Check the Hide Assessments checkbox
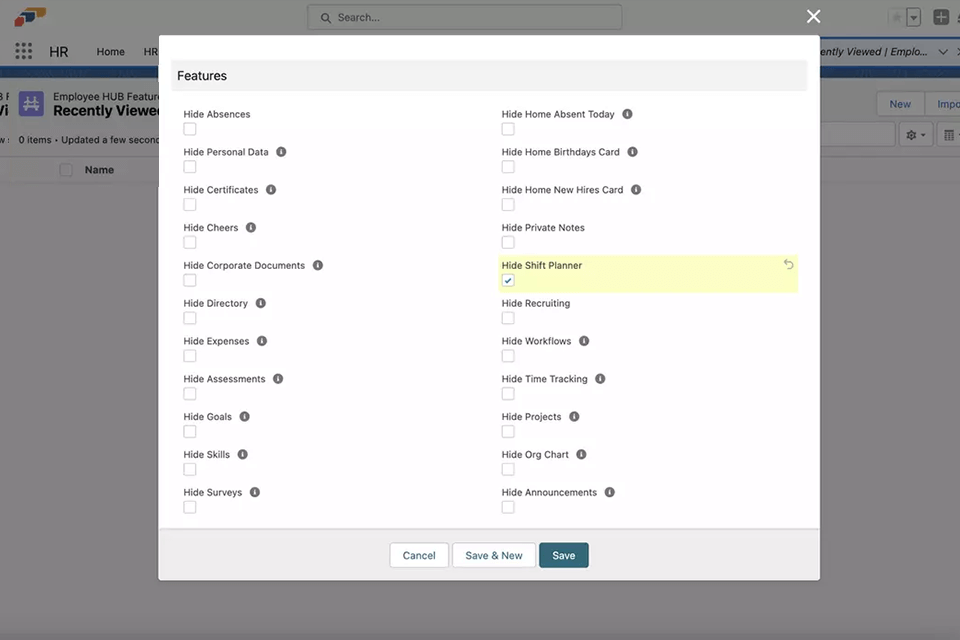960x640 pixels. tap(190, 394)
